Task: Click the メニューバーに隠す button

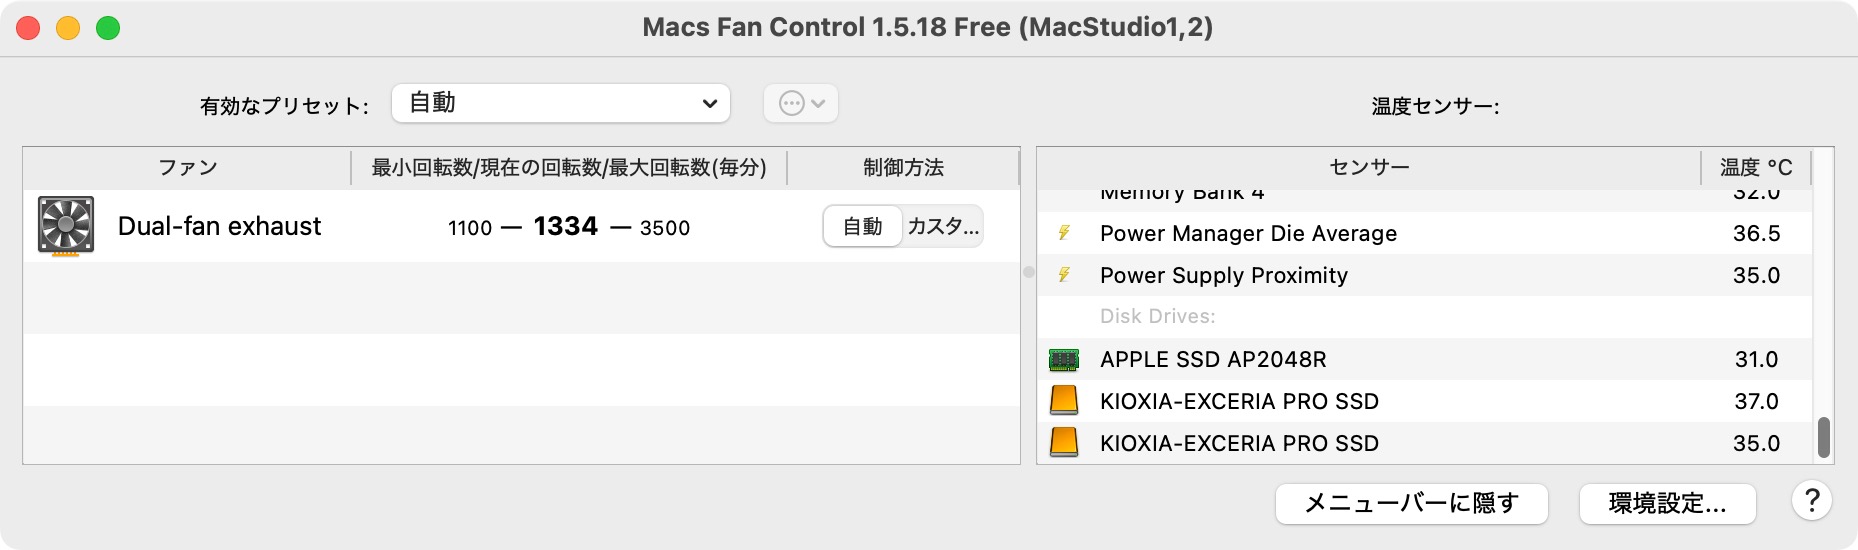Action: click(1411, 504)
